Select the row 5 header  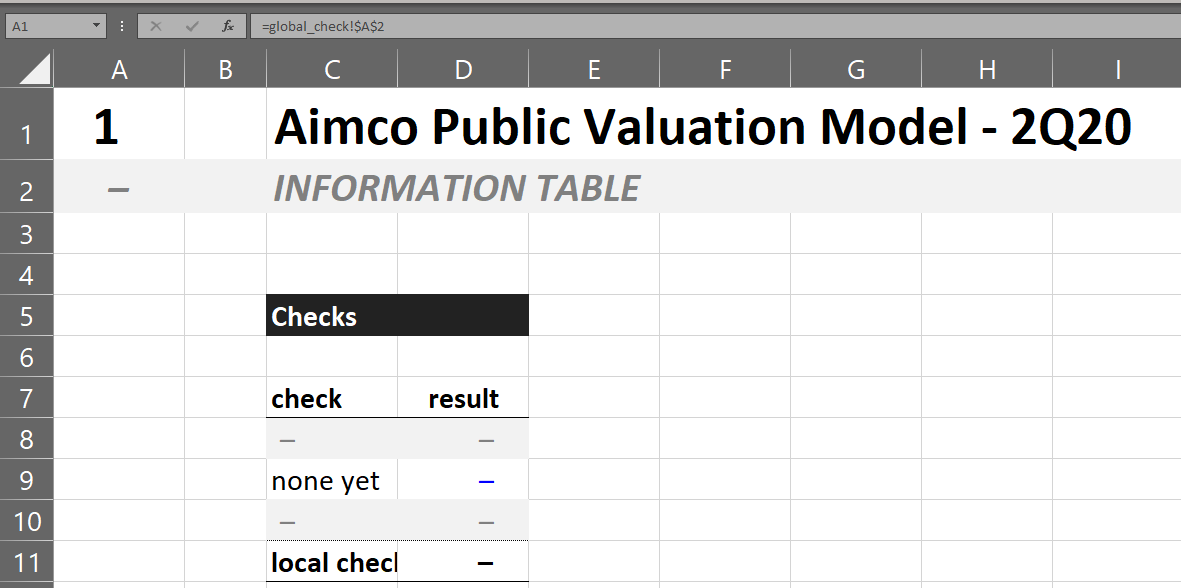tap(26, 315)
